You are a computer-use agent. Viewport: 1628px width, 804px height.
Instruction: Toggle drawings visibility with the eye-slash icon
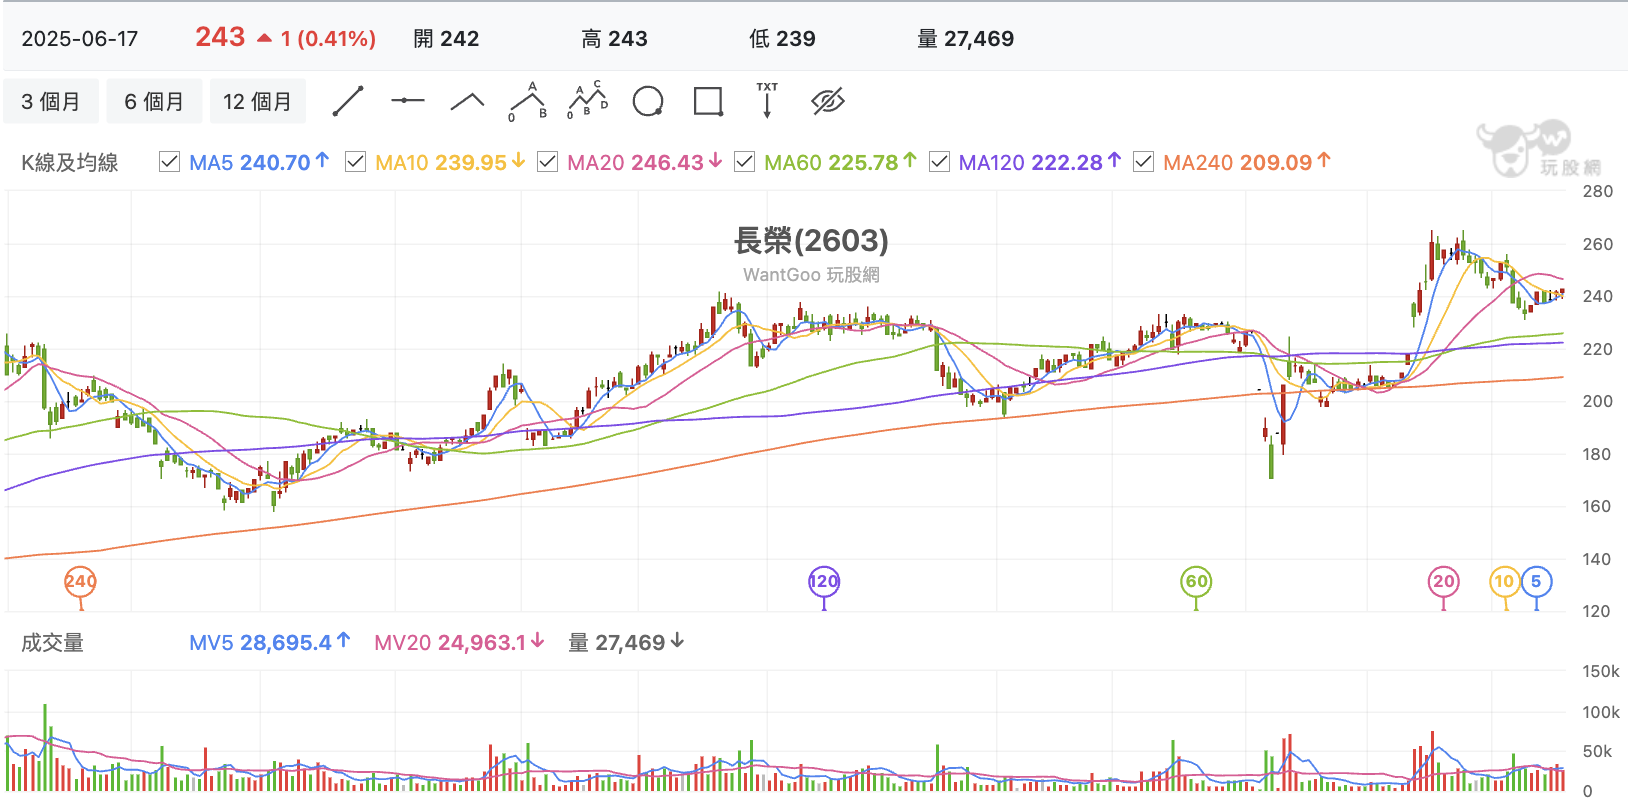pyautogui.click(x=828, y=101)
